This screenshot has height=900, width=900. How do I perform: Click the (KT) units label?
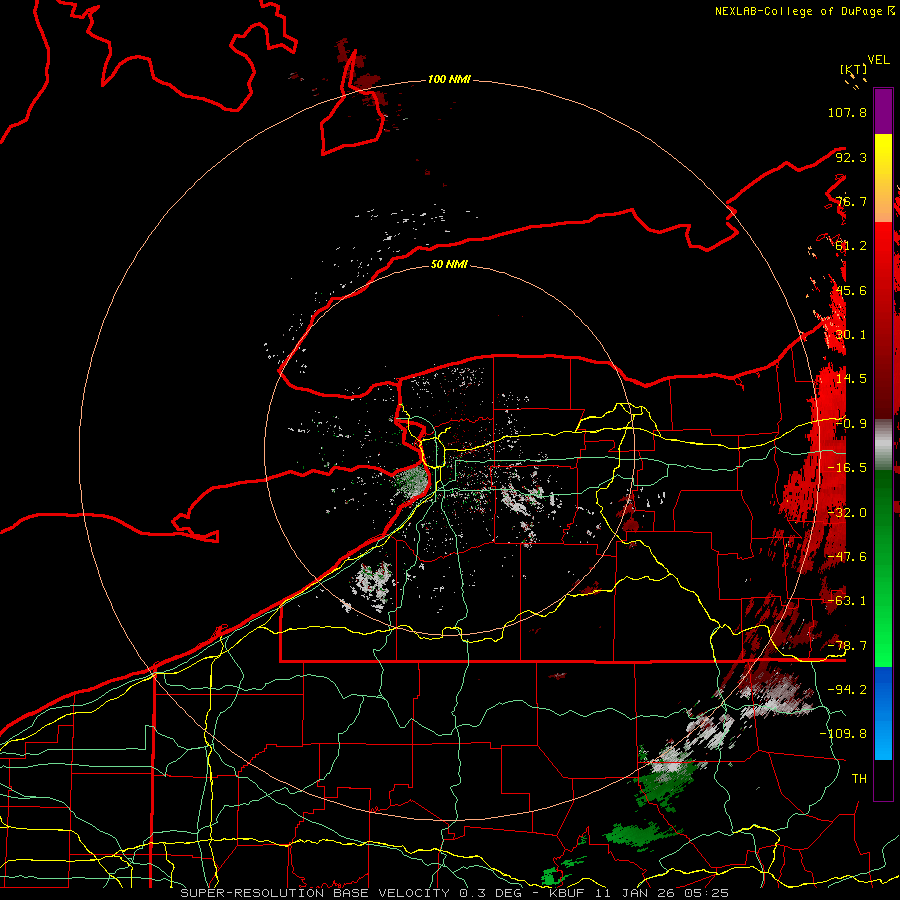click(x=854, y=70)
